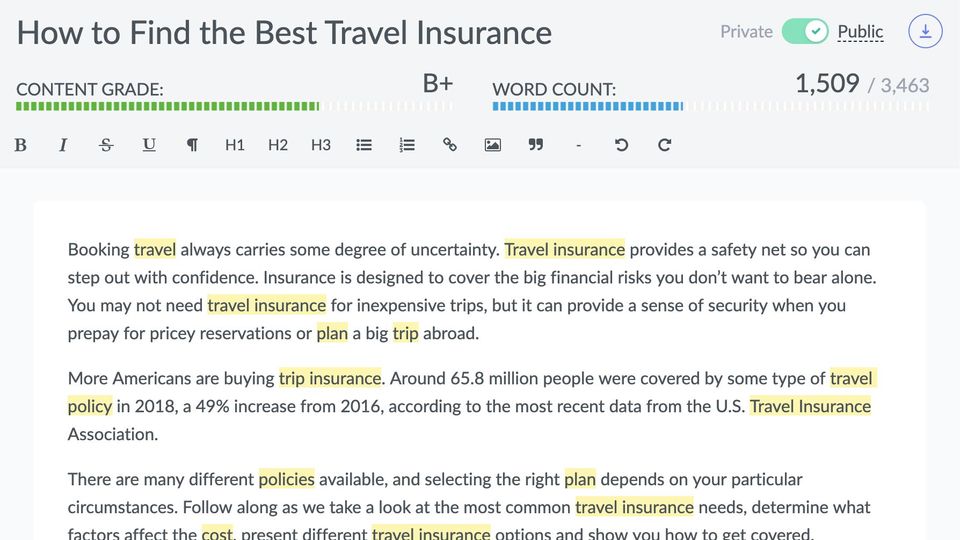Screen dimensions: 960x540
Task: Apply strikethrough formatting
Action: coord(106,145)
